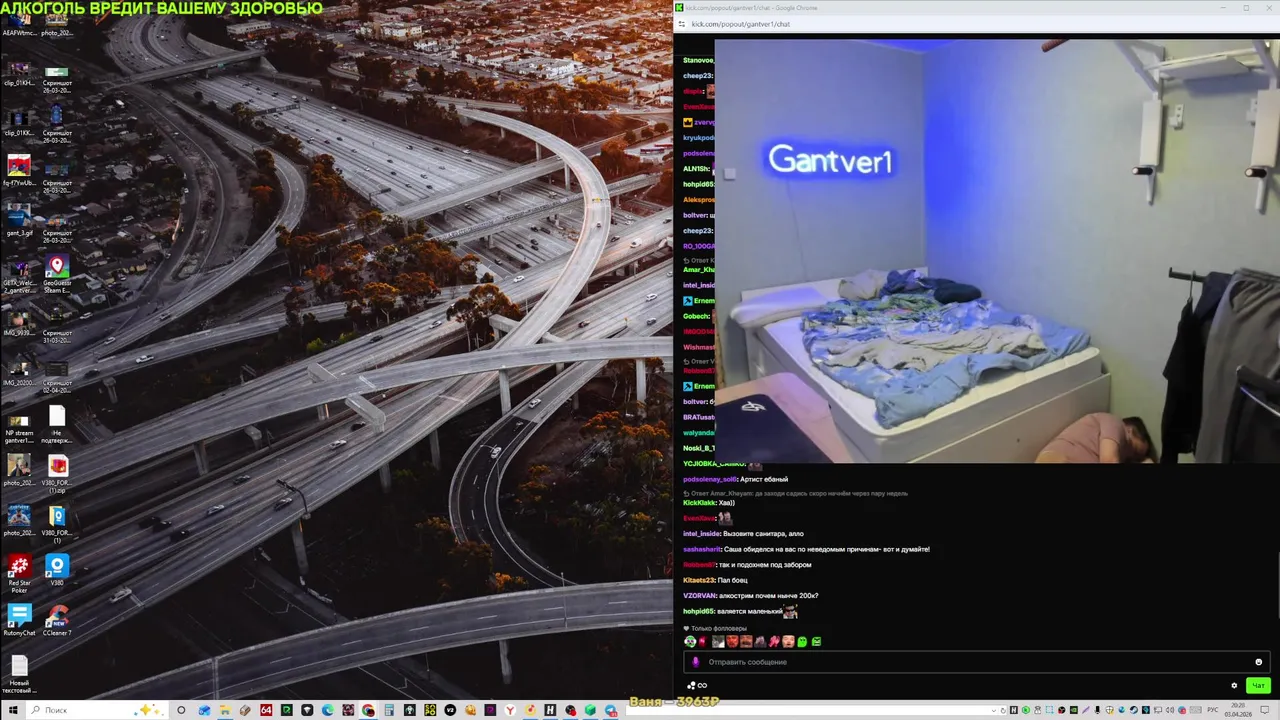Open intel_inside username in the chat

click(701, 534)
